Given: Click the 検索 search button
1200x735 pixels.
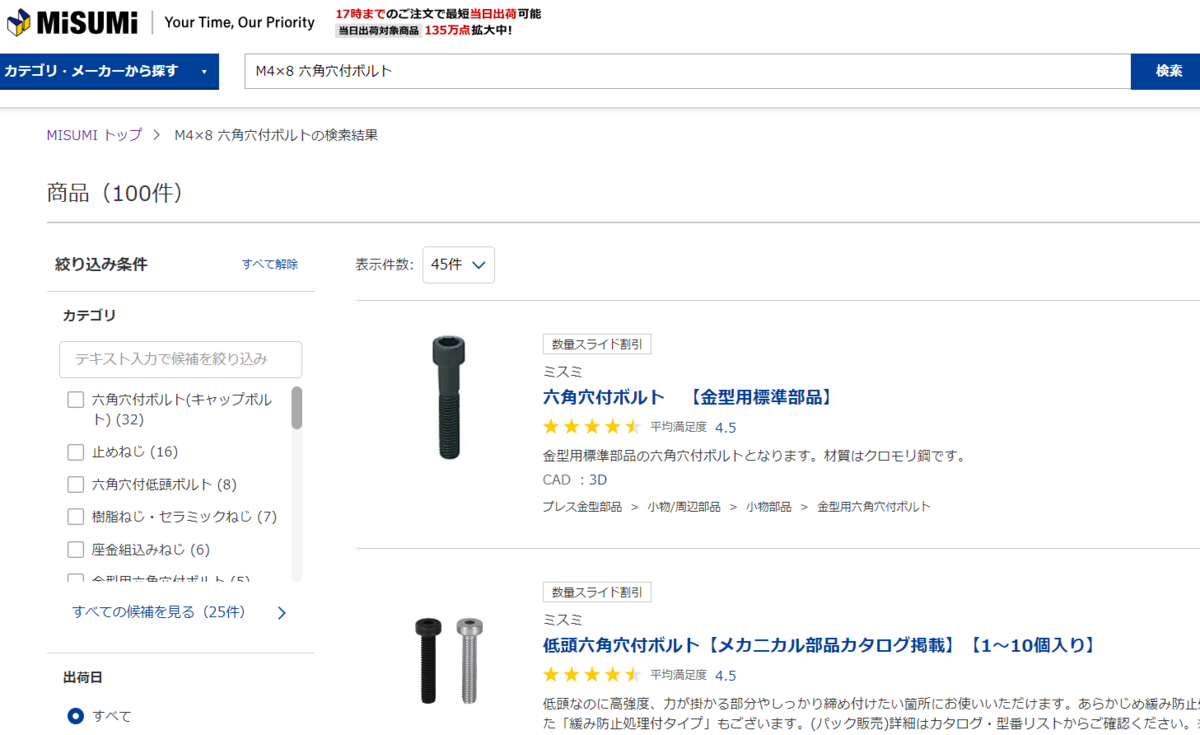Looking at the screenshot, I should pos(1168,71).
